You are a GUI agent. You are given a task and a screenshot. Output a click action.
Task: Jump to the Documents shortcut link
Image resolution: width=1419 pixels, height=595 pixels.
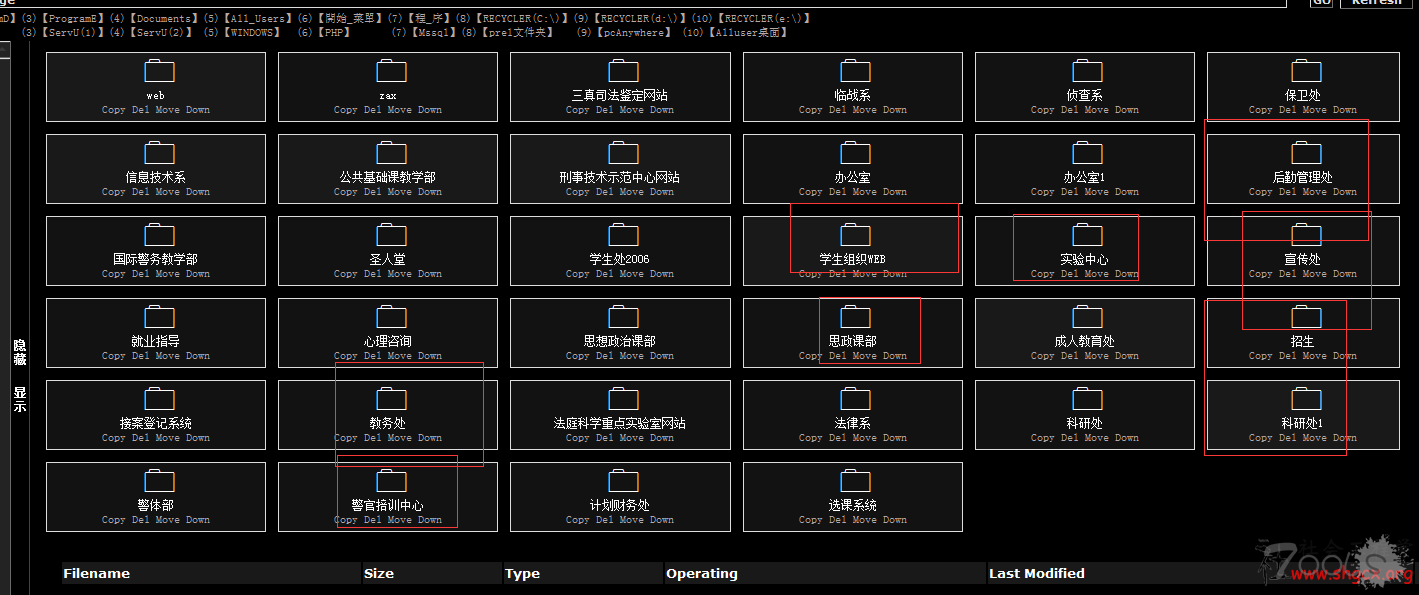pyautogui.click(x=162, y=18)
